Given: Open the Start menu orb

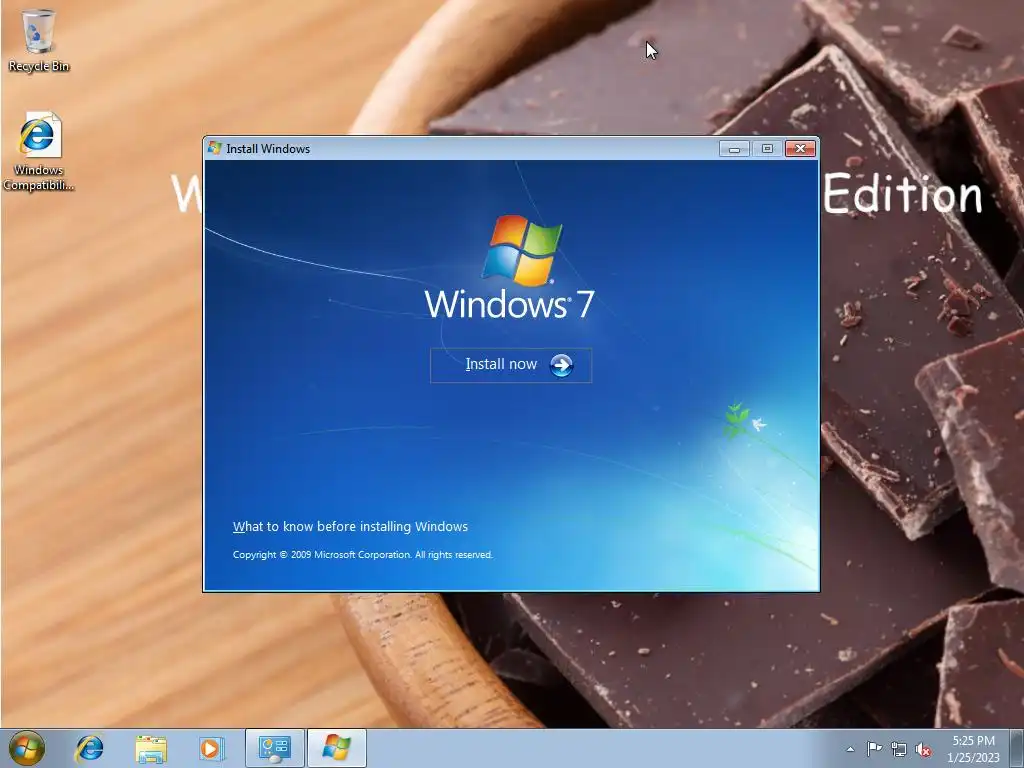Looking at the screenshot, I should click(27, 748).
